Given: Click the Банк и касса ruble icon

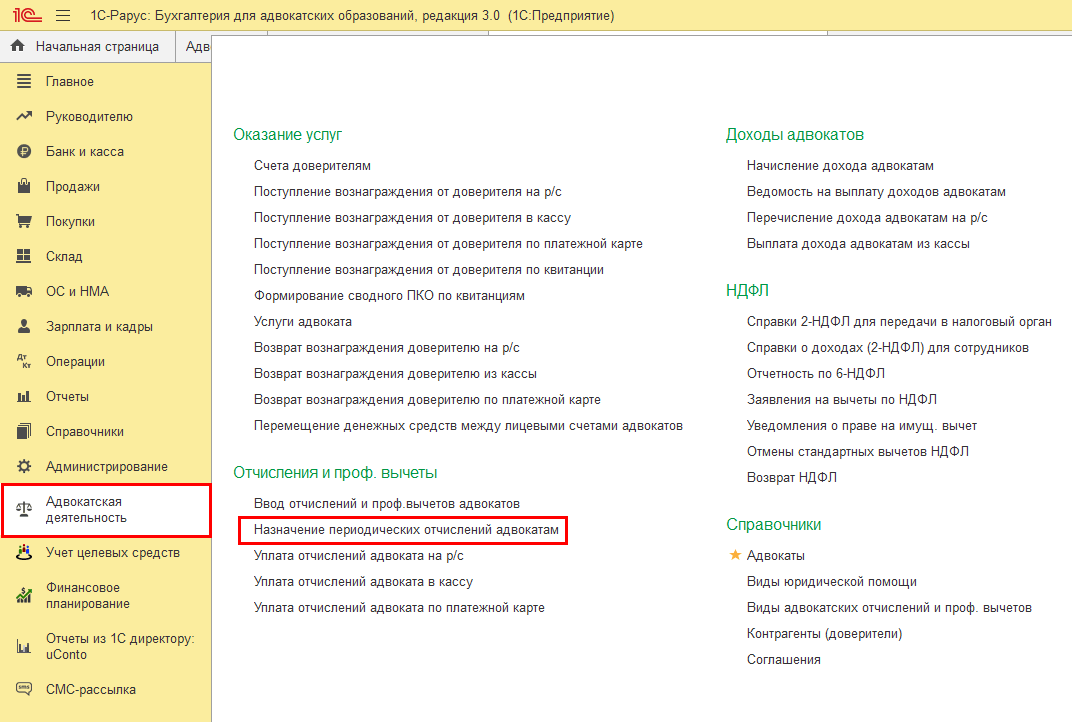Looking at the screenshot, I should 25,152.
